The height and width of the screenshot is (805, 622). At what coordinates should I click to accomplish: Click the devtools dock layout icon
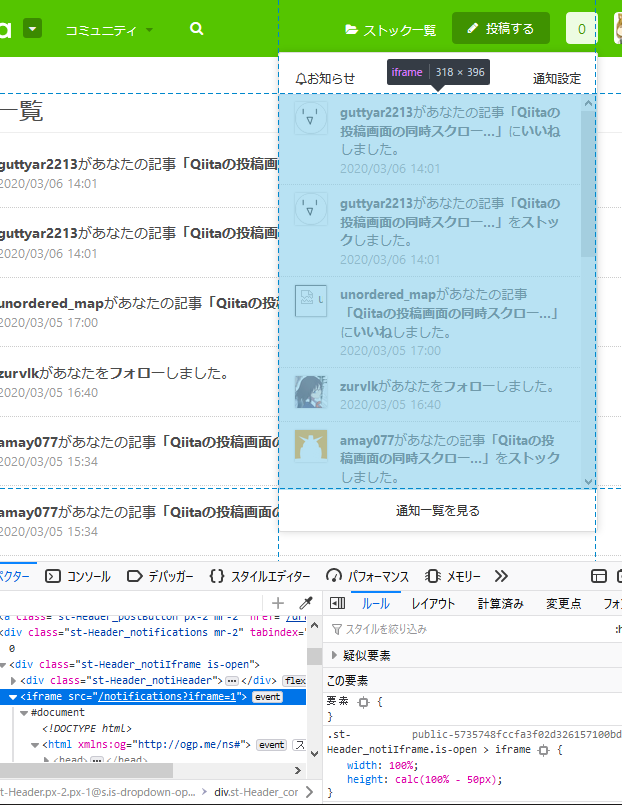click(x=599, y=577)
